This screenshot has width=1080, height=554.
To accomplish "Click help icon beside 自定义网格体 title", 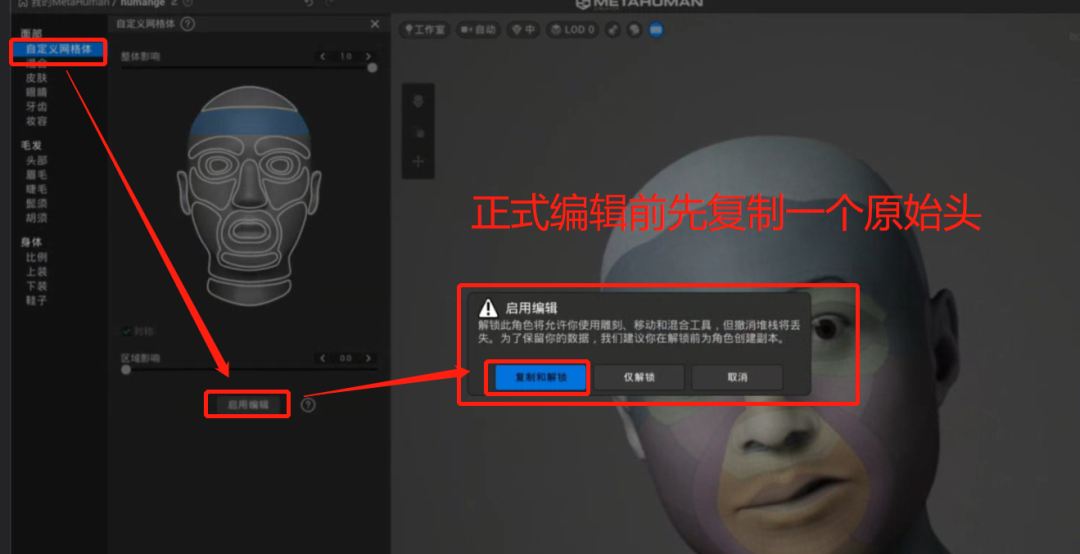I will (x=187, y=24).
